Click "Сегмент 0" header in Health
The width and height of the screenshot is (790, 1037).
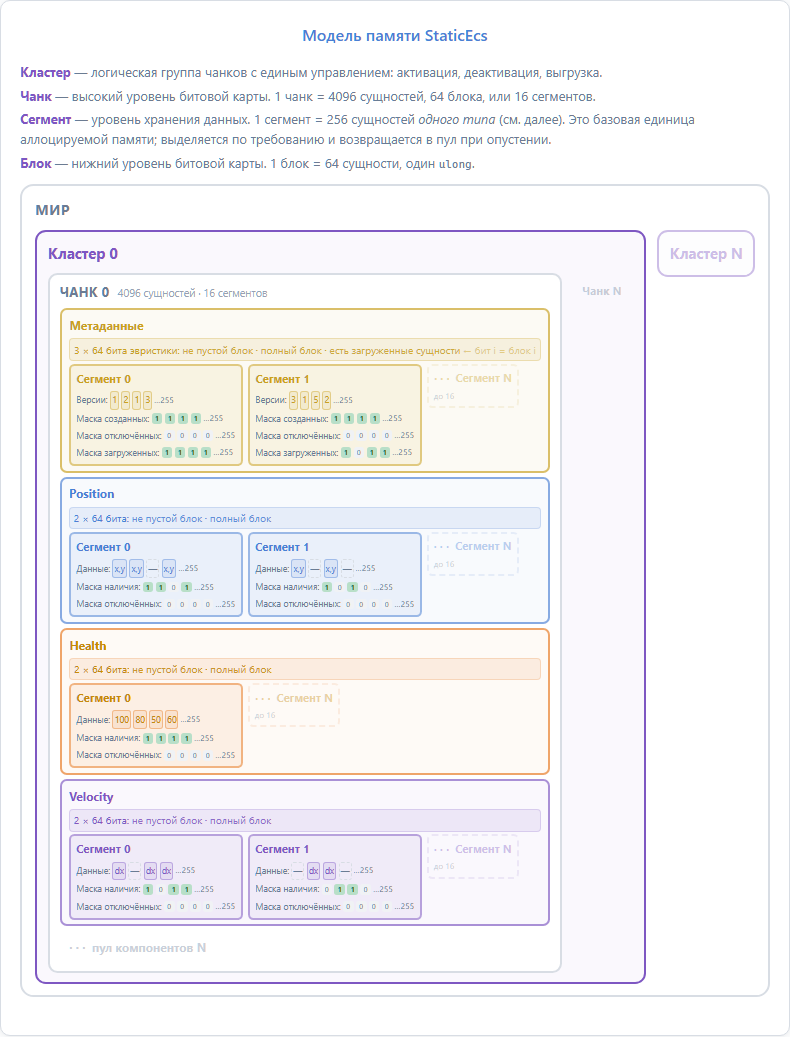coord(103,698)
